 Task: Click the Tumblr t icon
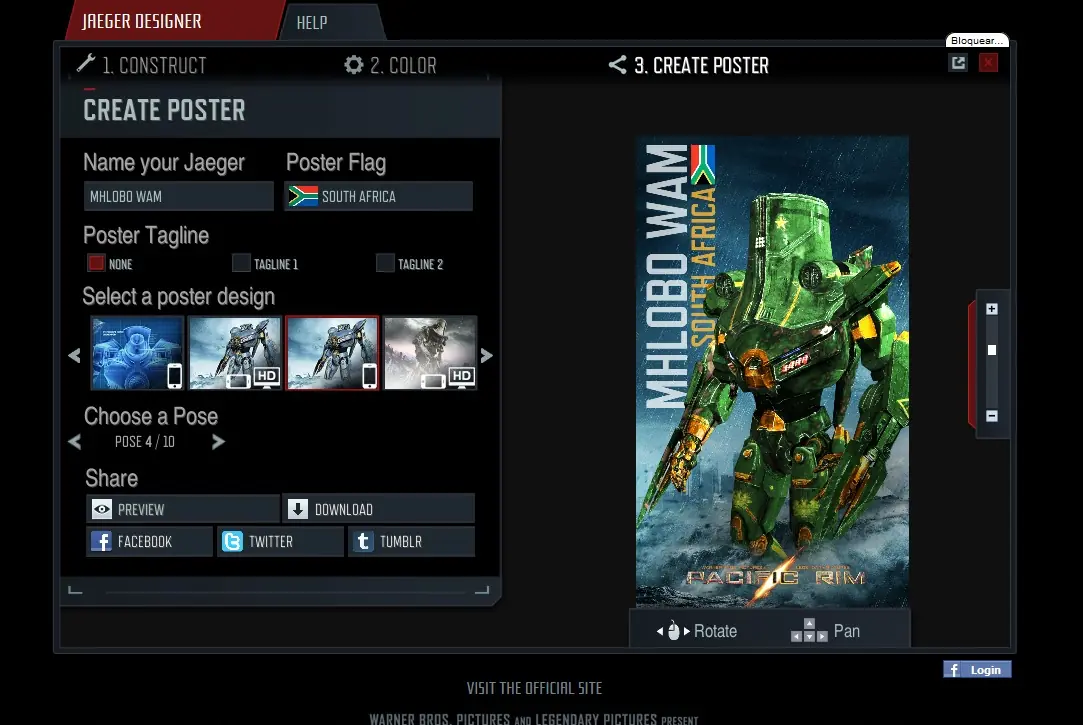click(363, 541)
